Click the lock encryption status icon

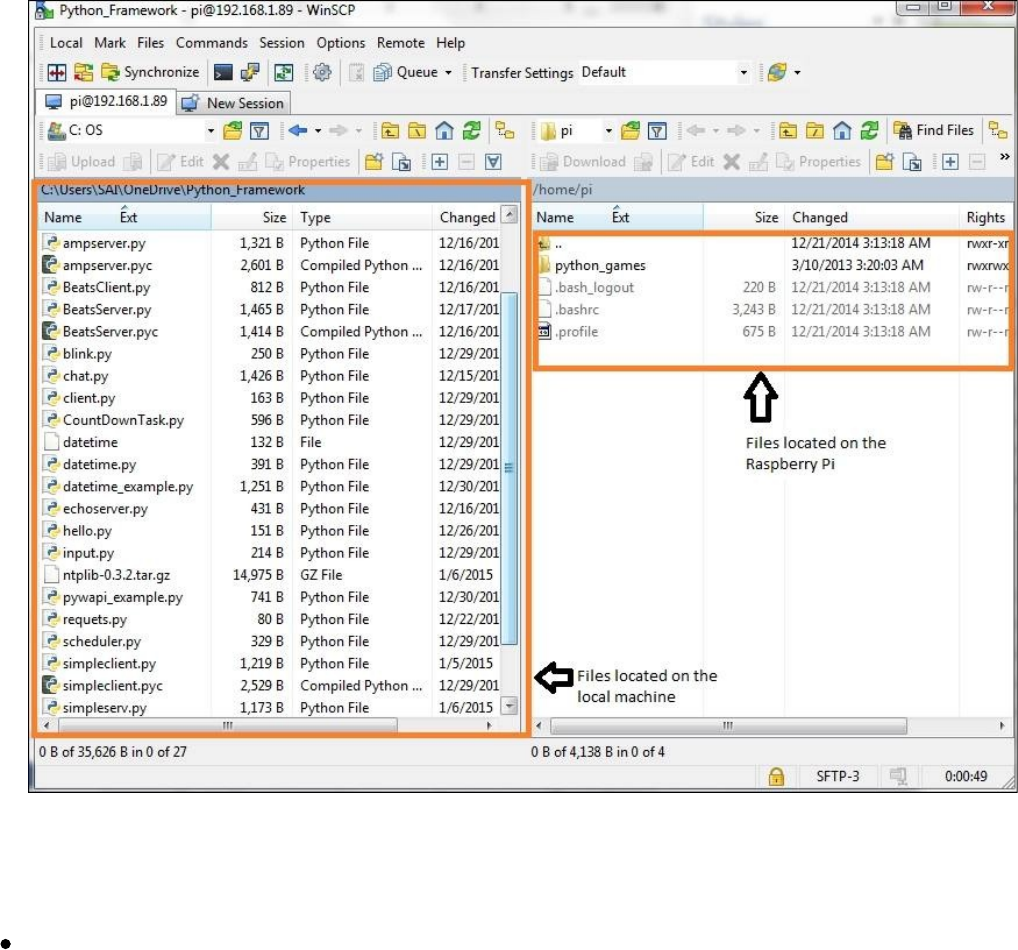tap(776, 777)
